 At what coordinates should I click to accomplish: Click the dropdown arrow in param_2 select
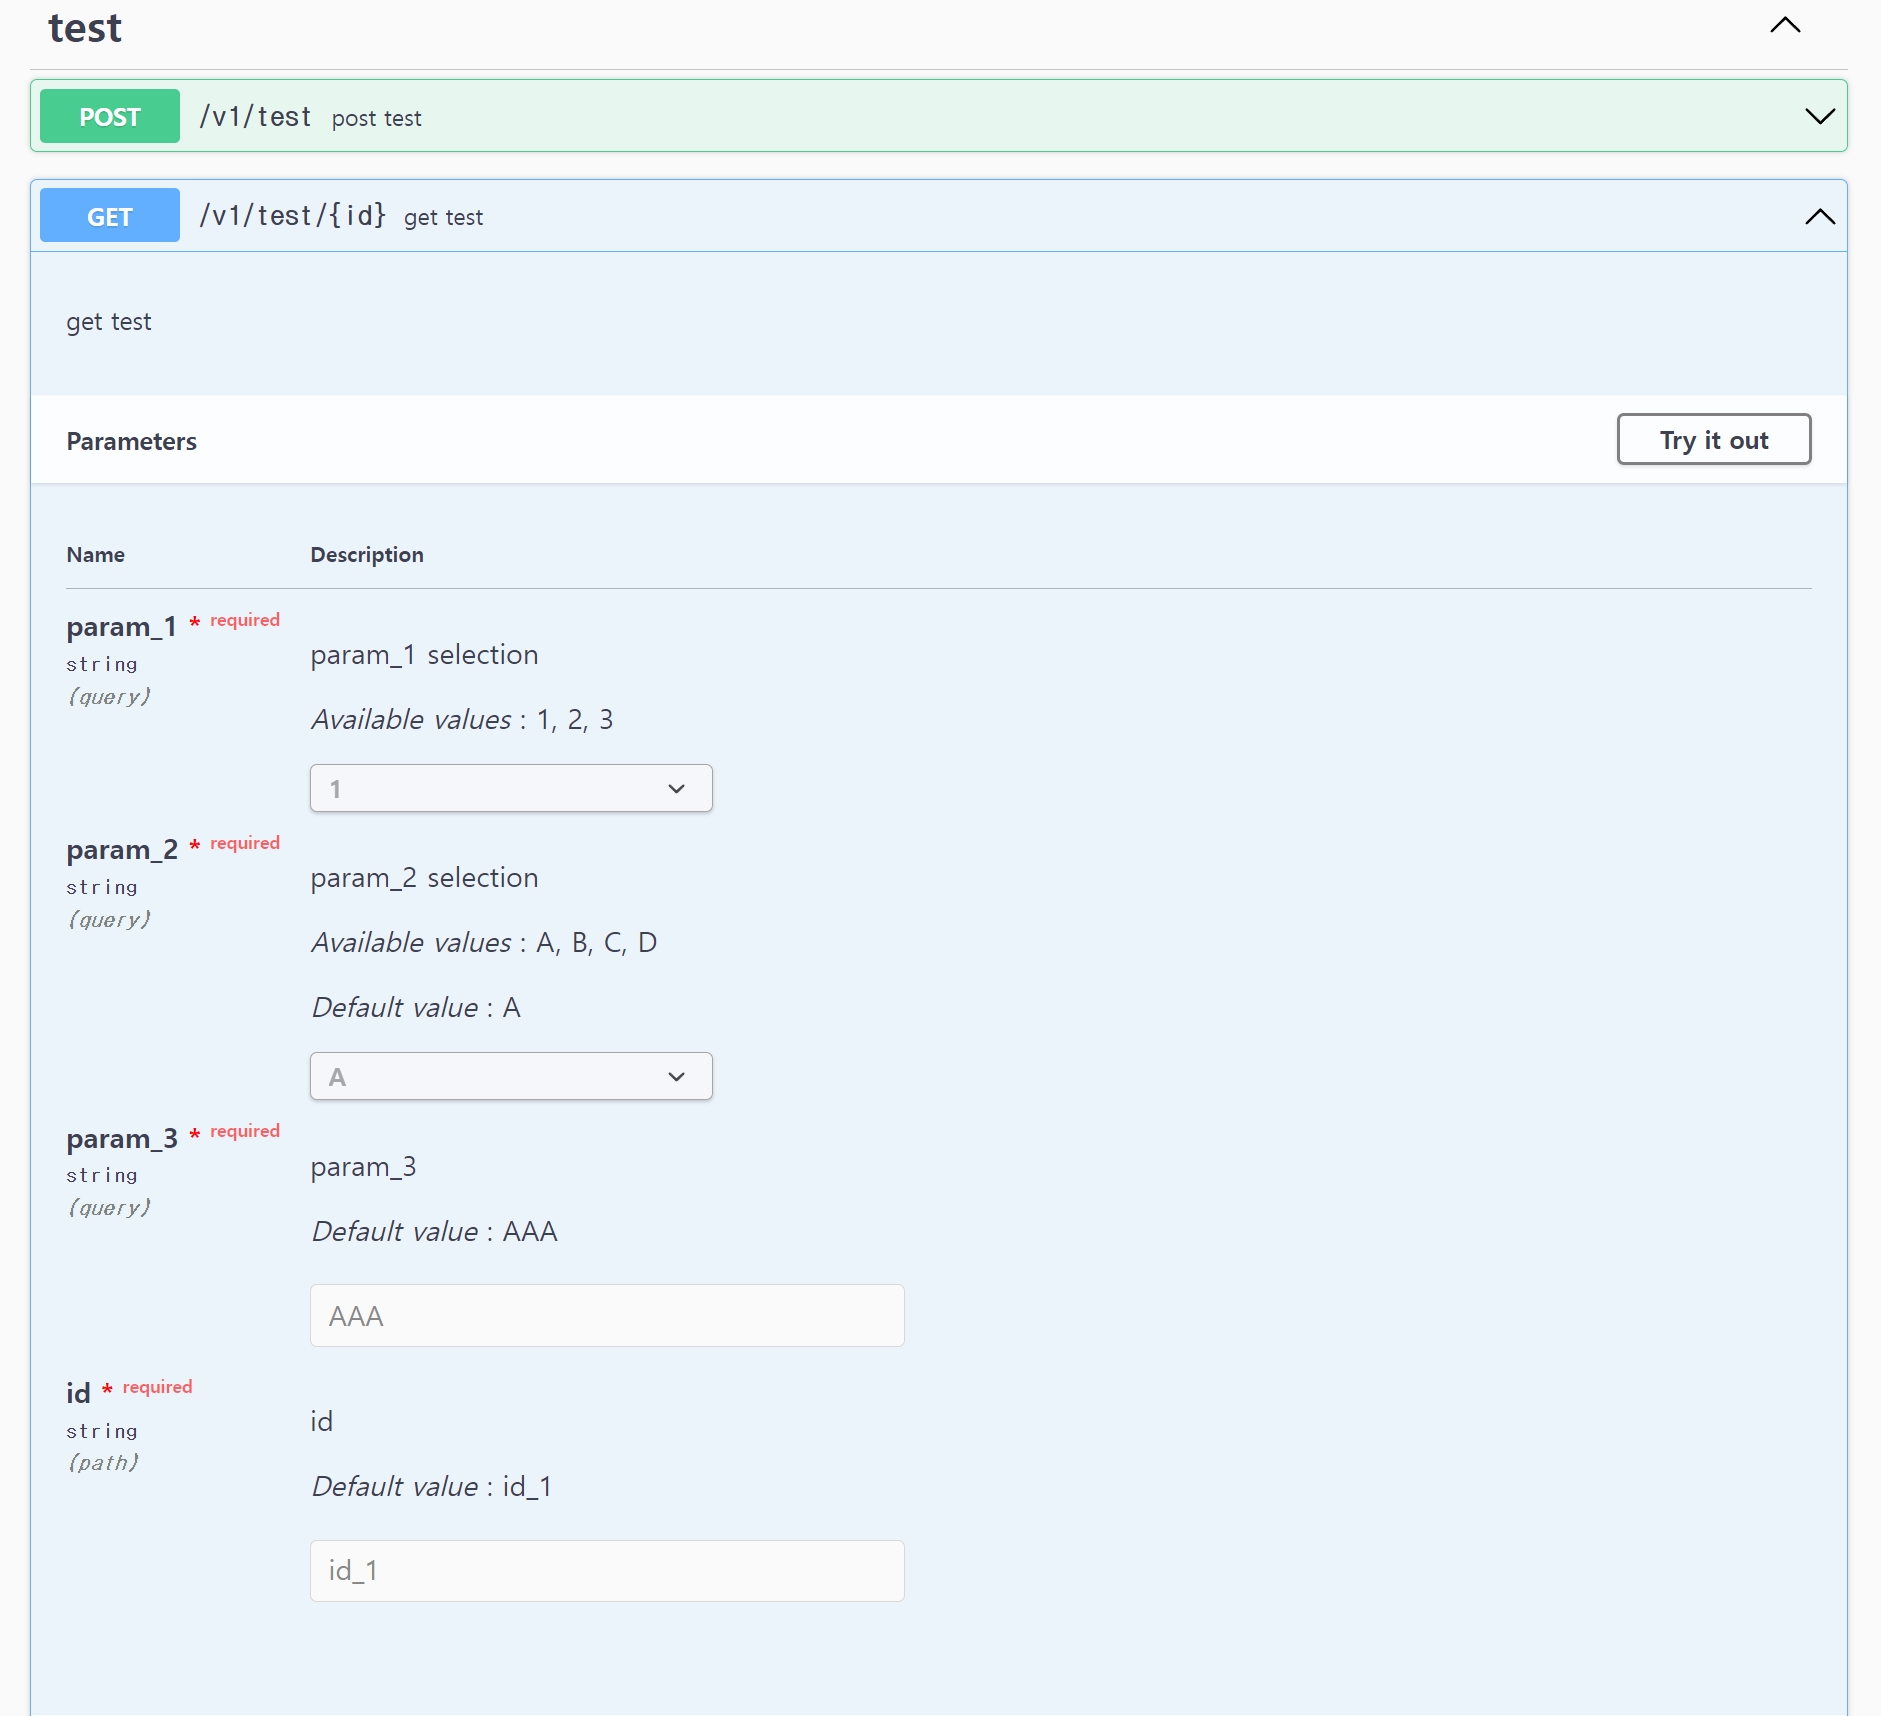677,1077
